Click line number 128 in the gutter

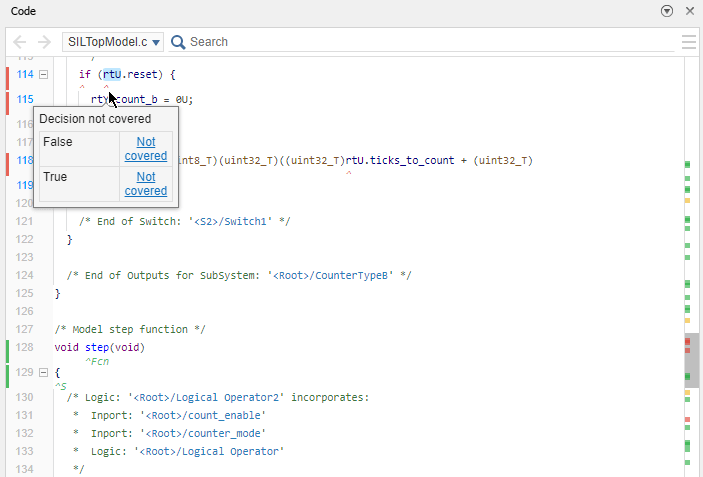25,347
